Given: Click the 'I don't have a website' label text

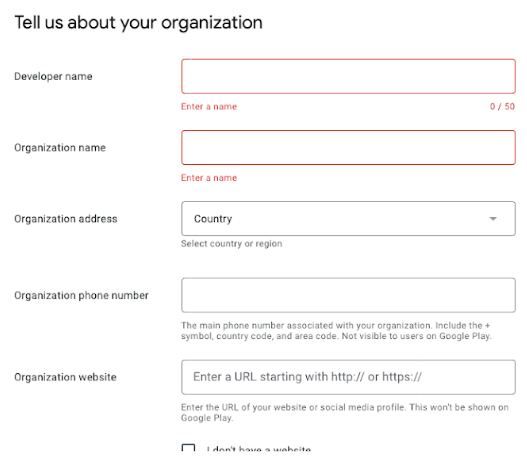Looking at the screenshot, I should [x=259, y=449].
